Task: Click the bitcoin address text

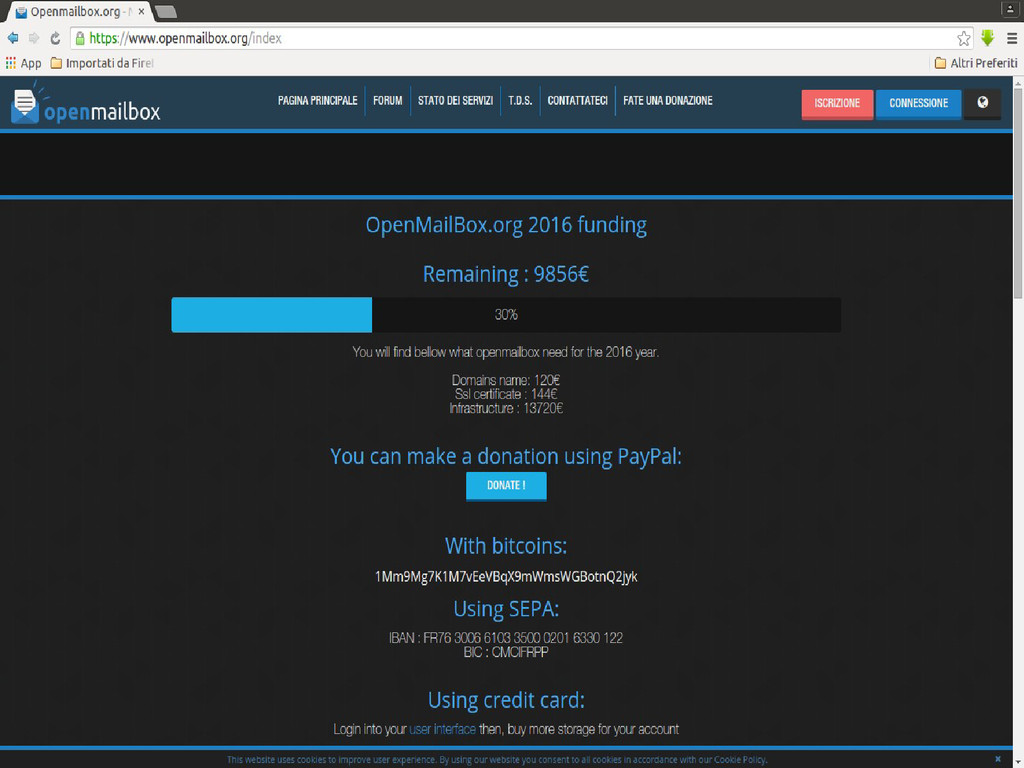Action: pyautogui.click(x=506, y=577)
